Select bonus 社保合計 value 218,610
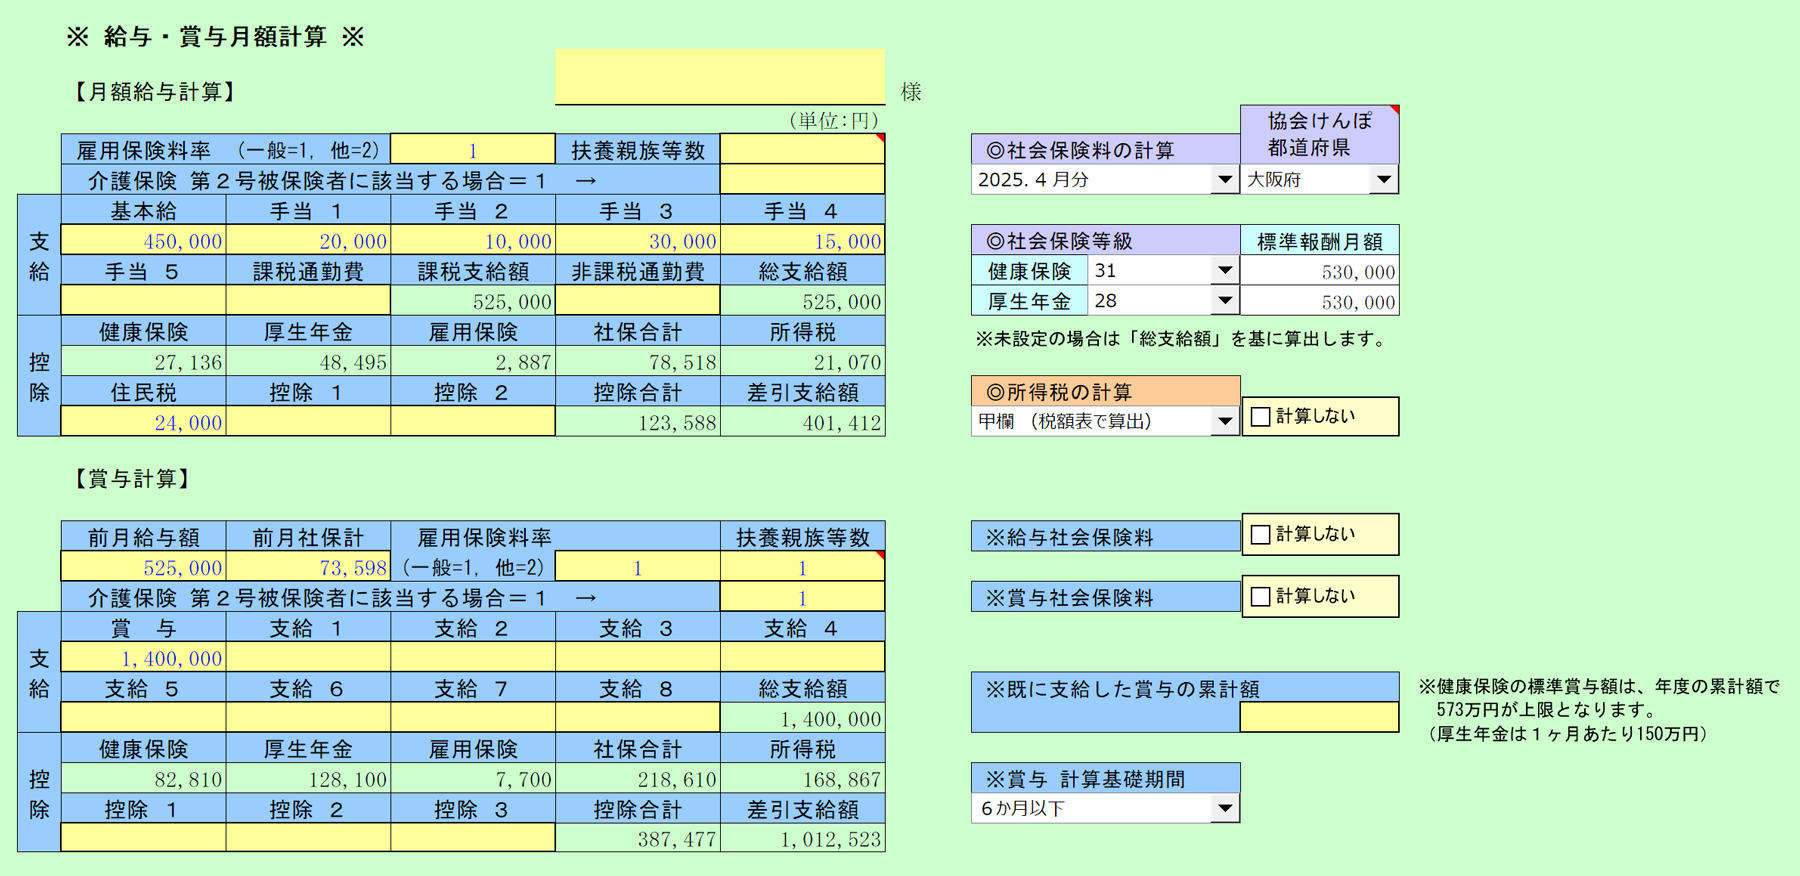 [638, 779]
